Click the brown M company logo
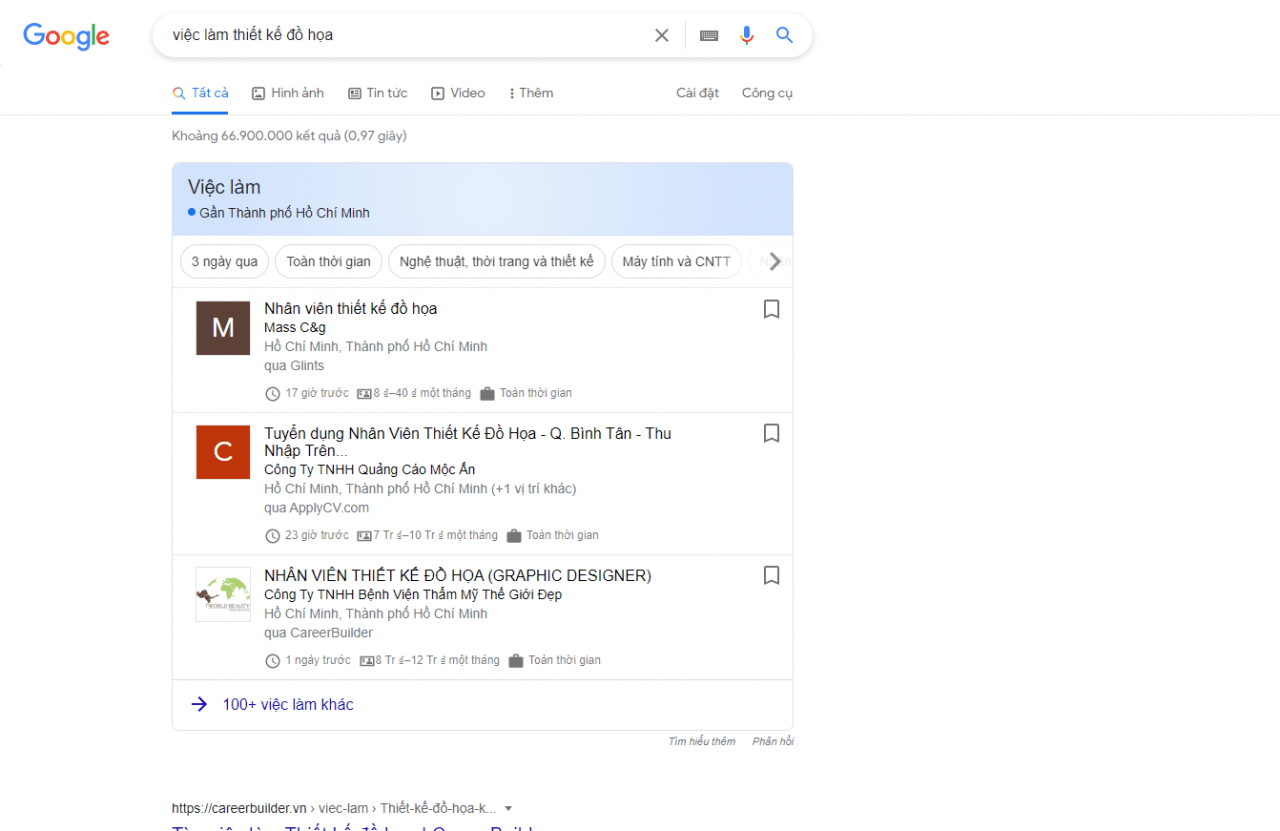Image resolution: width=1280 pixels, height=831 pixels. click(x=223, y=327)
